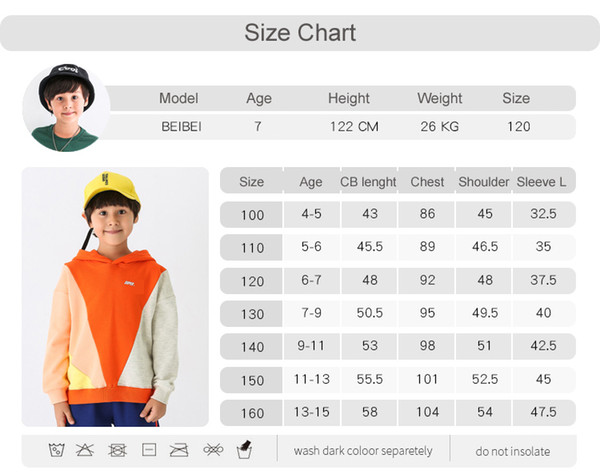Click CB length value 58
This screenshot has height=474, width=600.
click(x=370, y=412)
